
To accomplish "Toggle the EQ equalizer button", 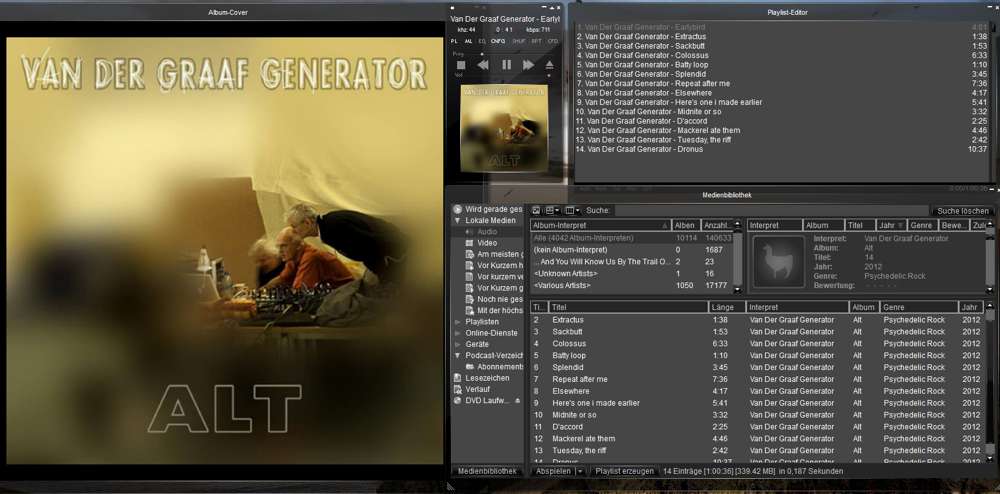I will coord(483,41).
